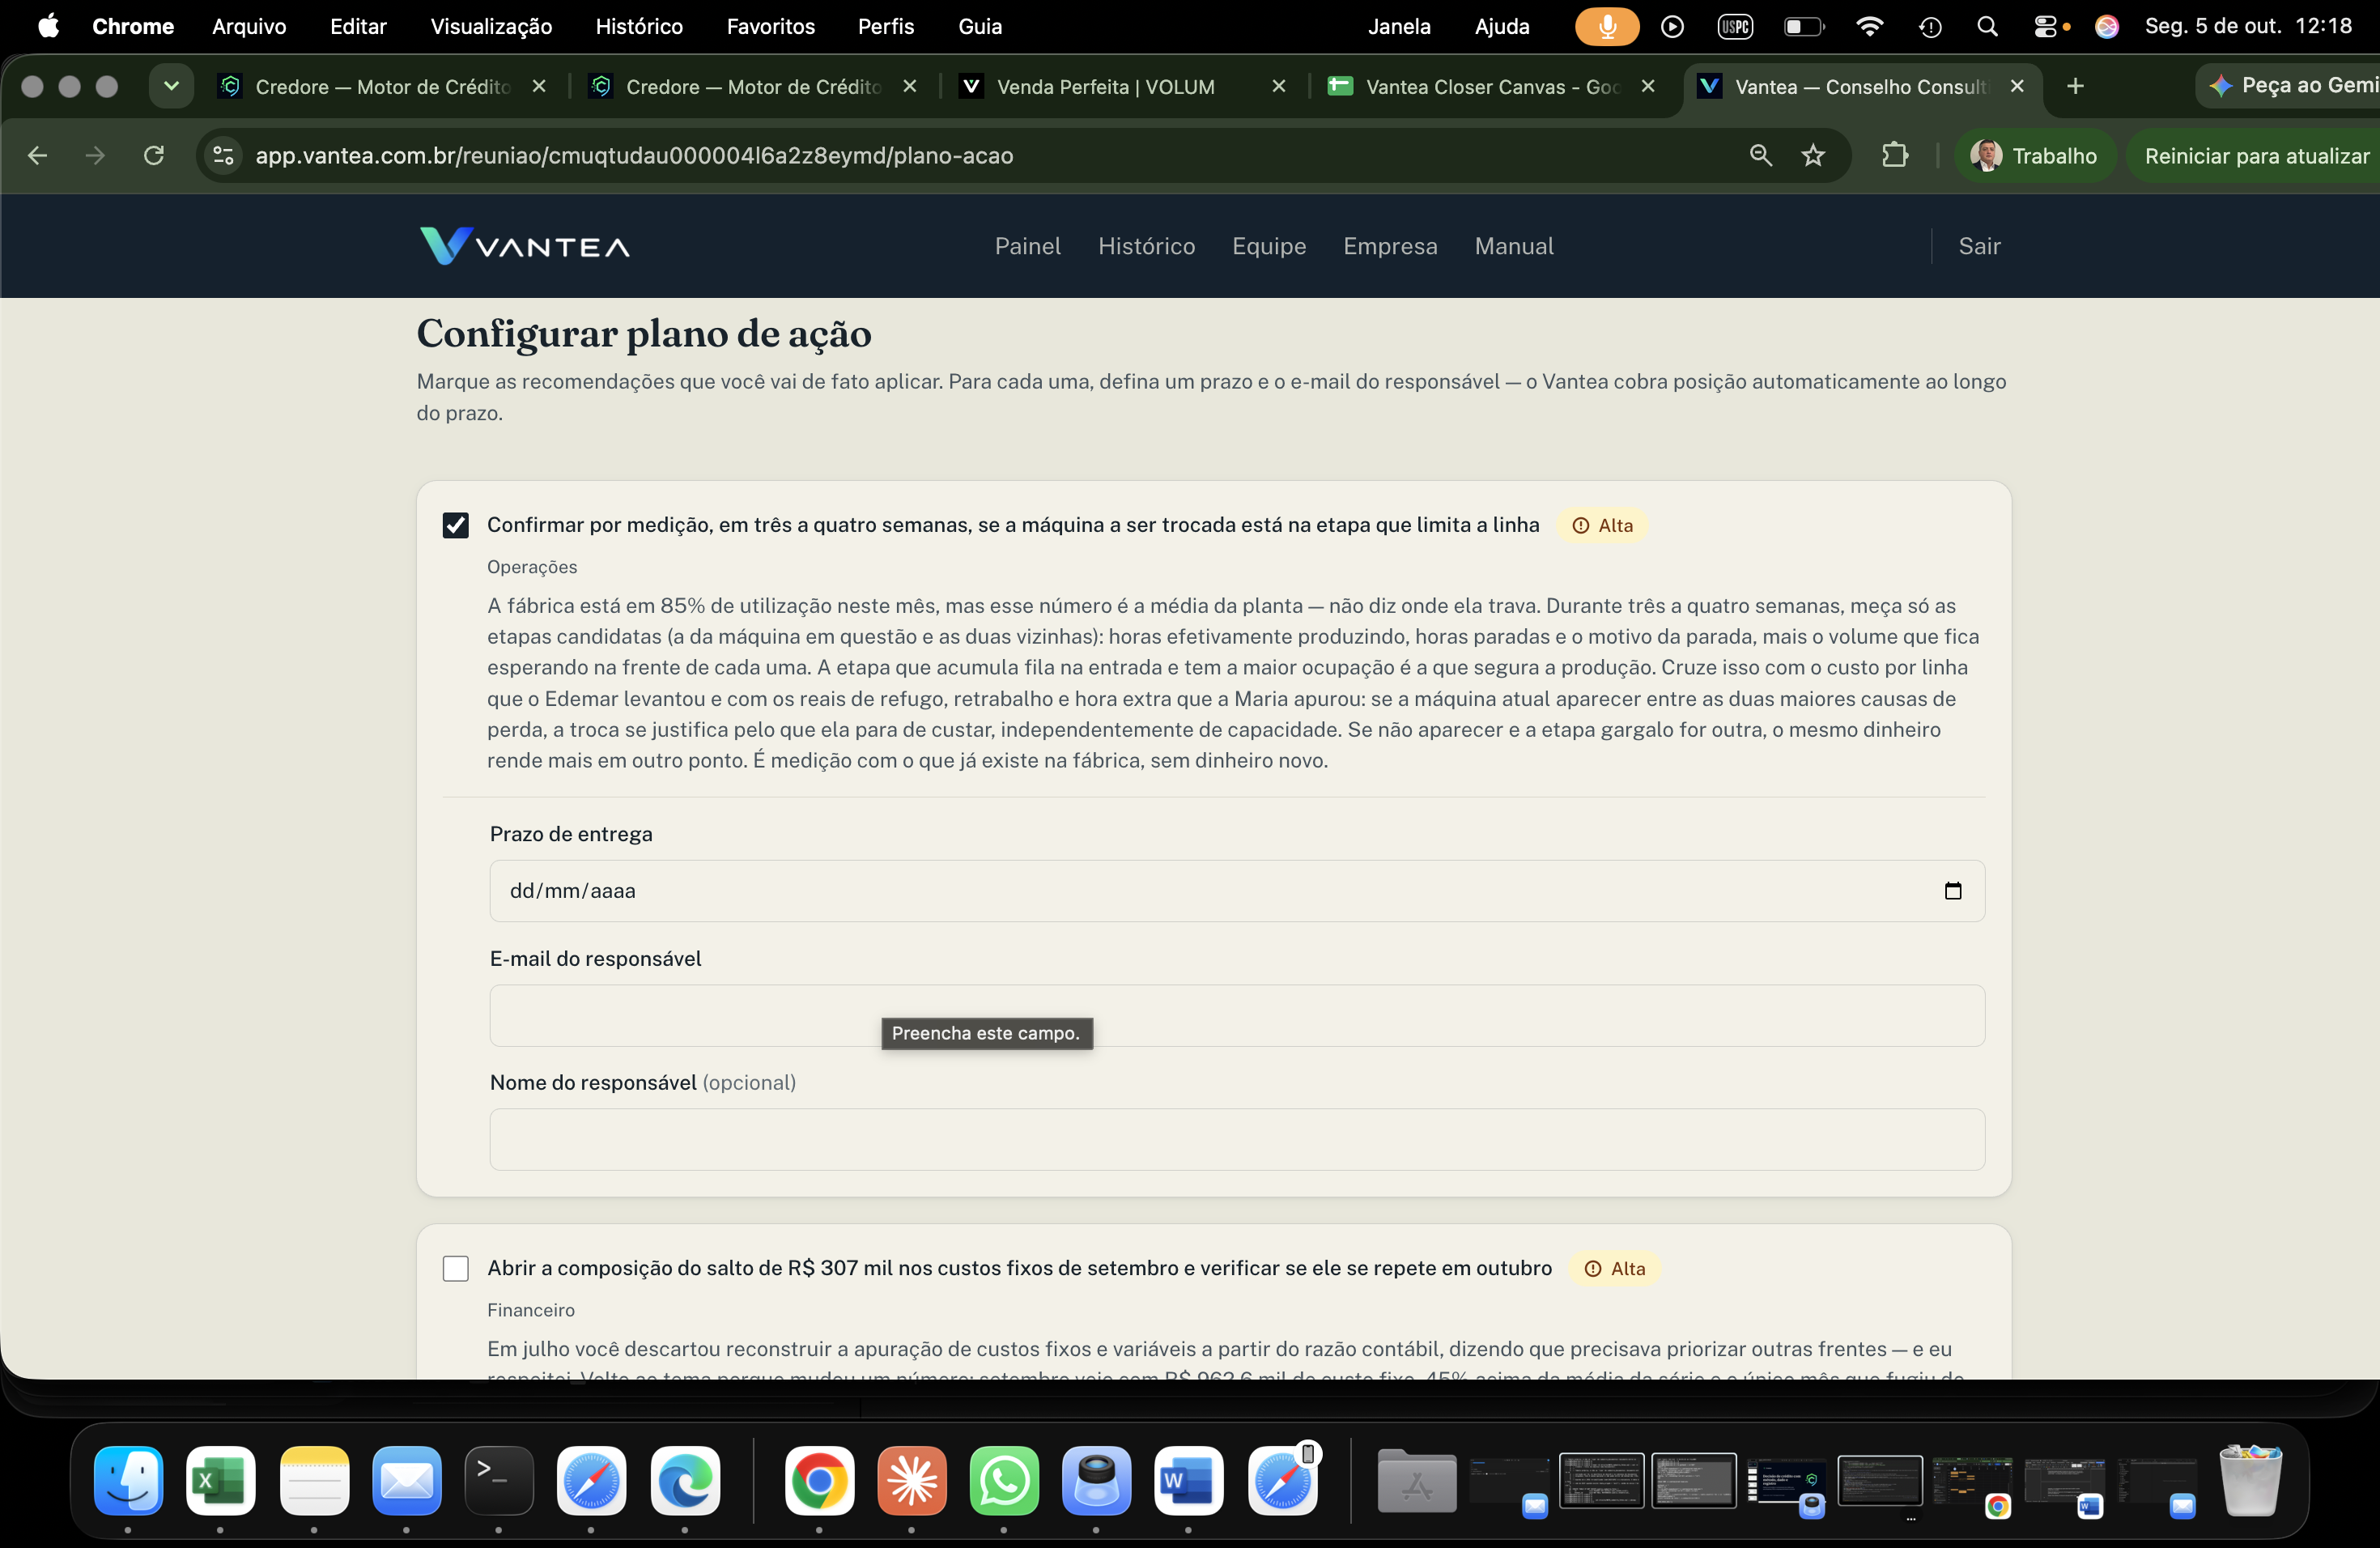Click Reiniciar para atualizar button

[2255, 155]
